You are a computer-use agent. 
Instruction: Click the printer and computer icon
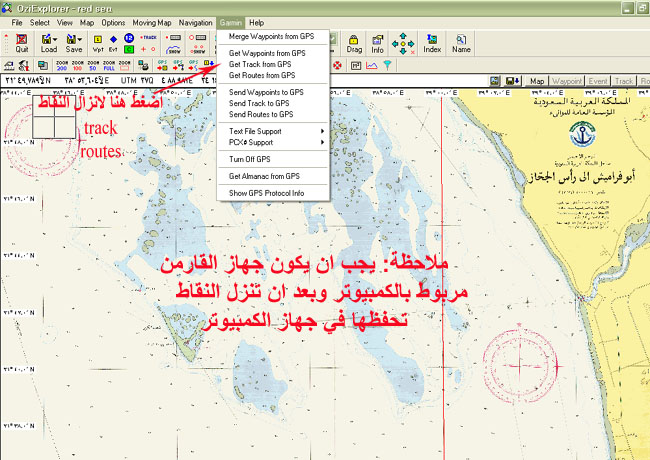pos(143,65)
